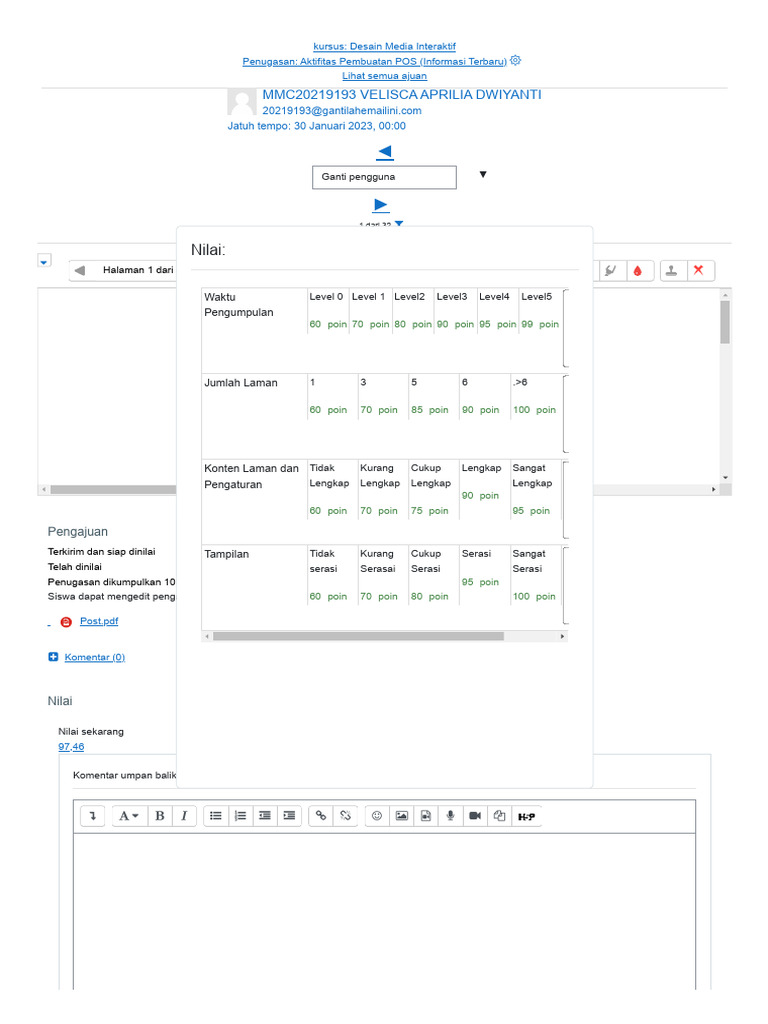
Task: Go to the next student arrow
Action: (380, 205)
